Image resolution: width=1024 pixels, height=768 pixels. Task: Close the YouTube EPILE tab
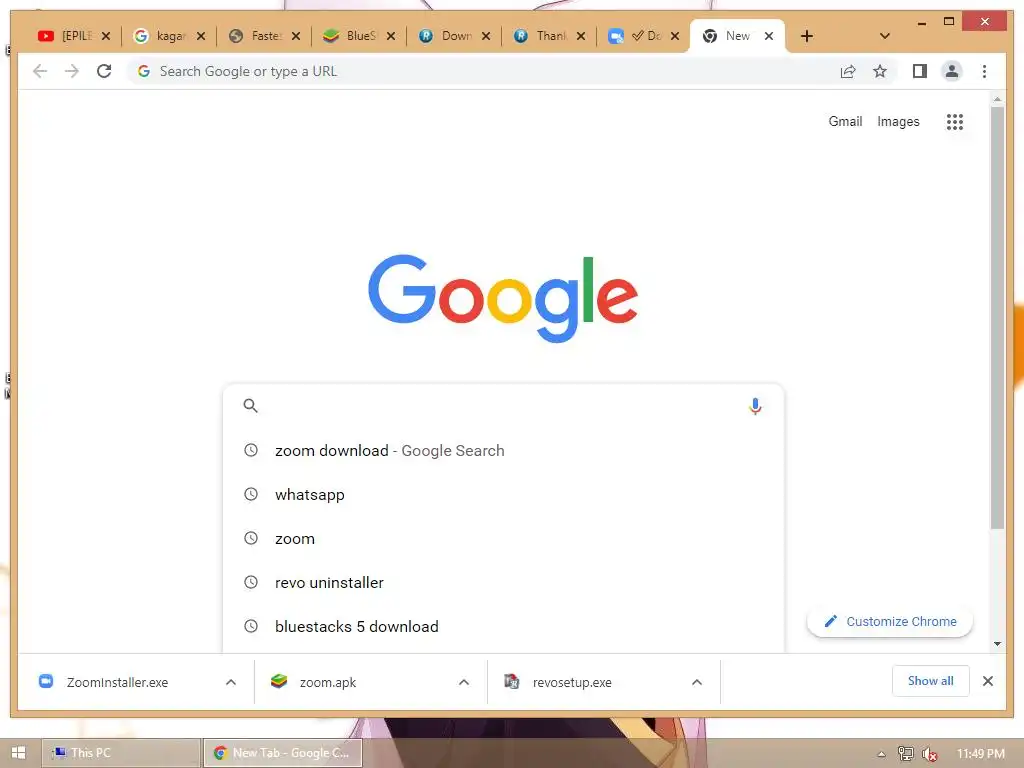pos(106,36)
